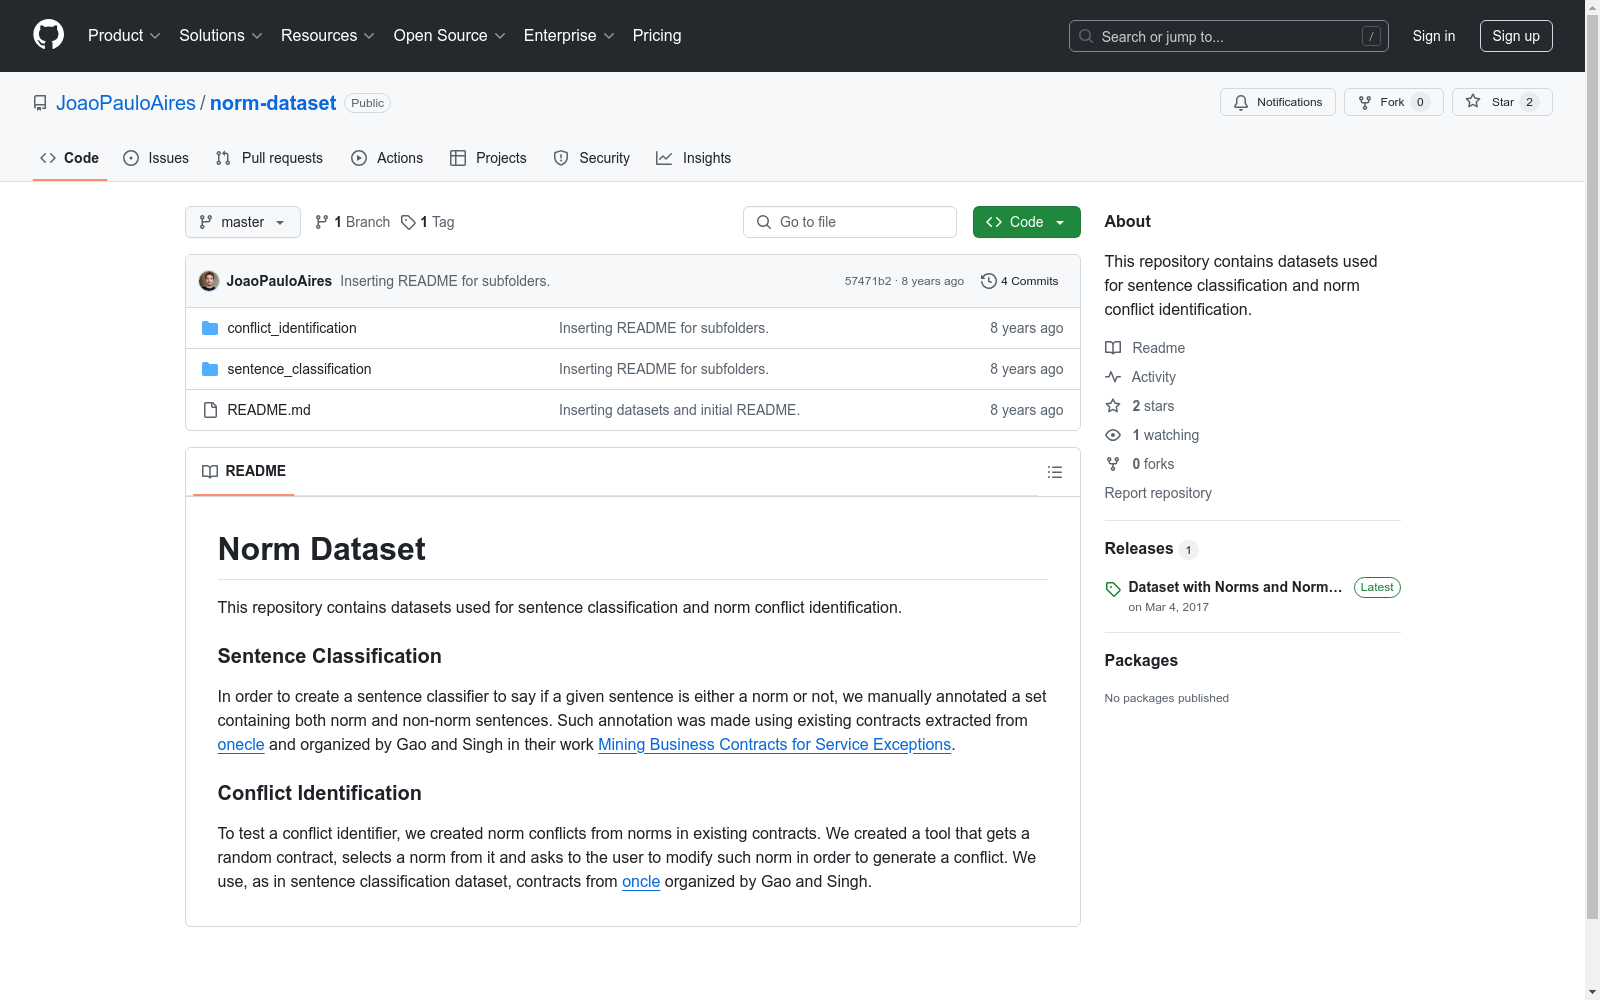The width and height of the screenshot is (1600, 1000).
Task: Select the README tab in file viewer
Action: (x=244, y=471)
